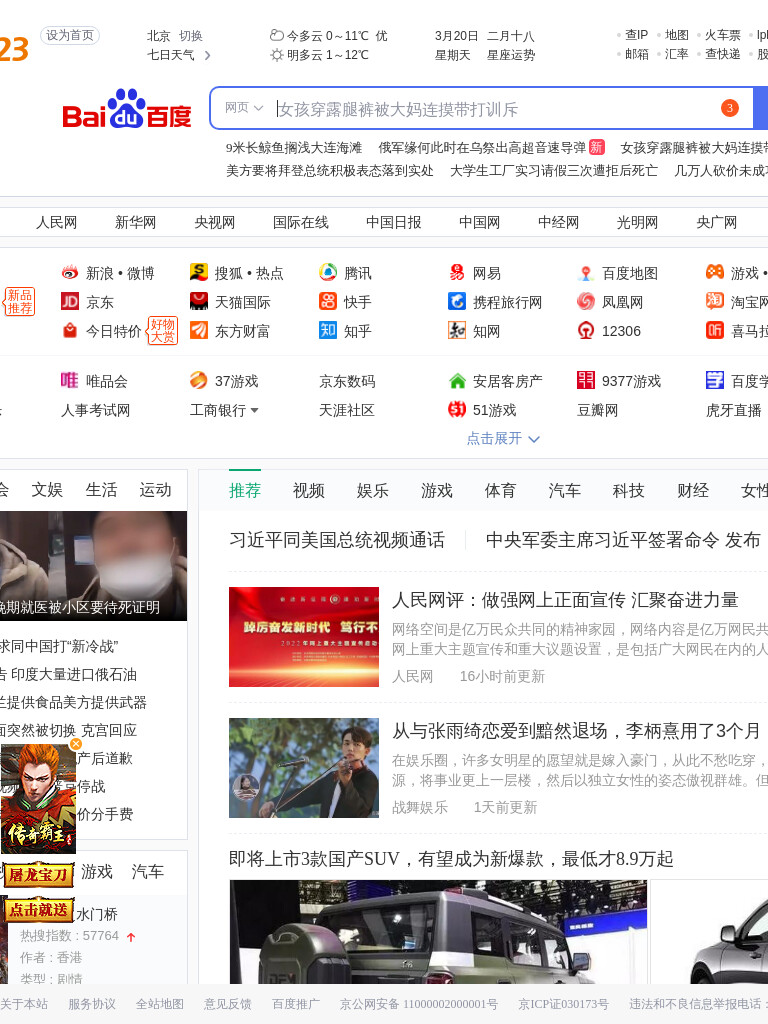The image size is (768, 1024).
Task: Open the 星座运势 link
Action: (511, 56)
